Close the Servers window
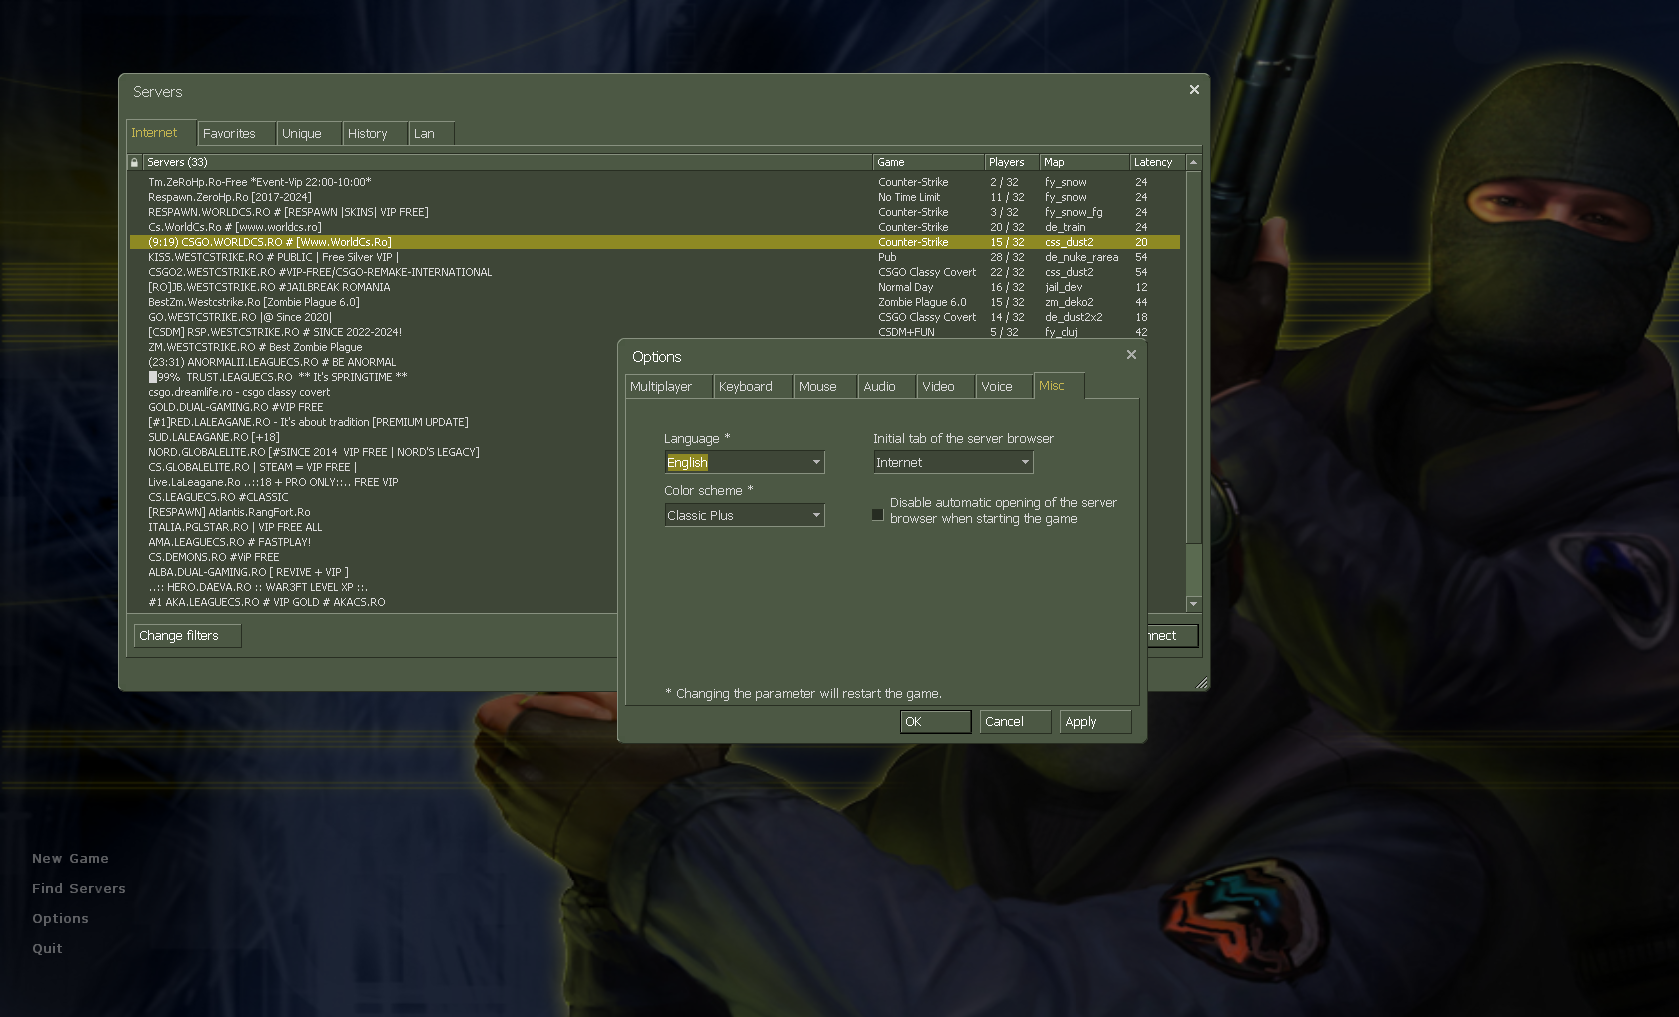Screen dimensions: 1679x1017 pos(1194,90)
